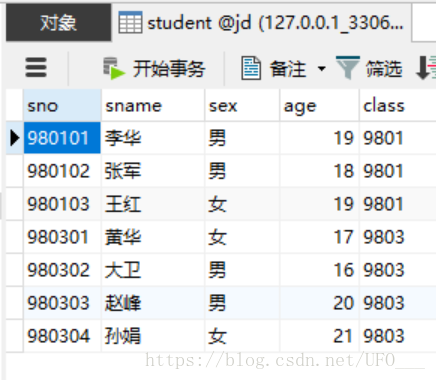
Task: Click the current row indicator arrow for 980101
Action: 14,138
